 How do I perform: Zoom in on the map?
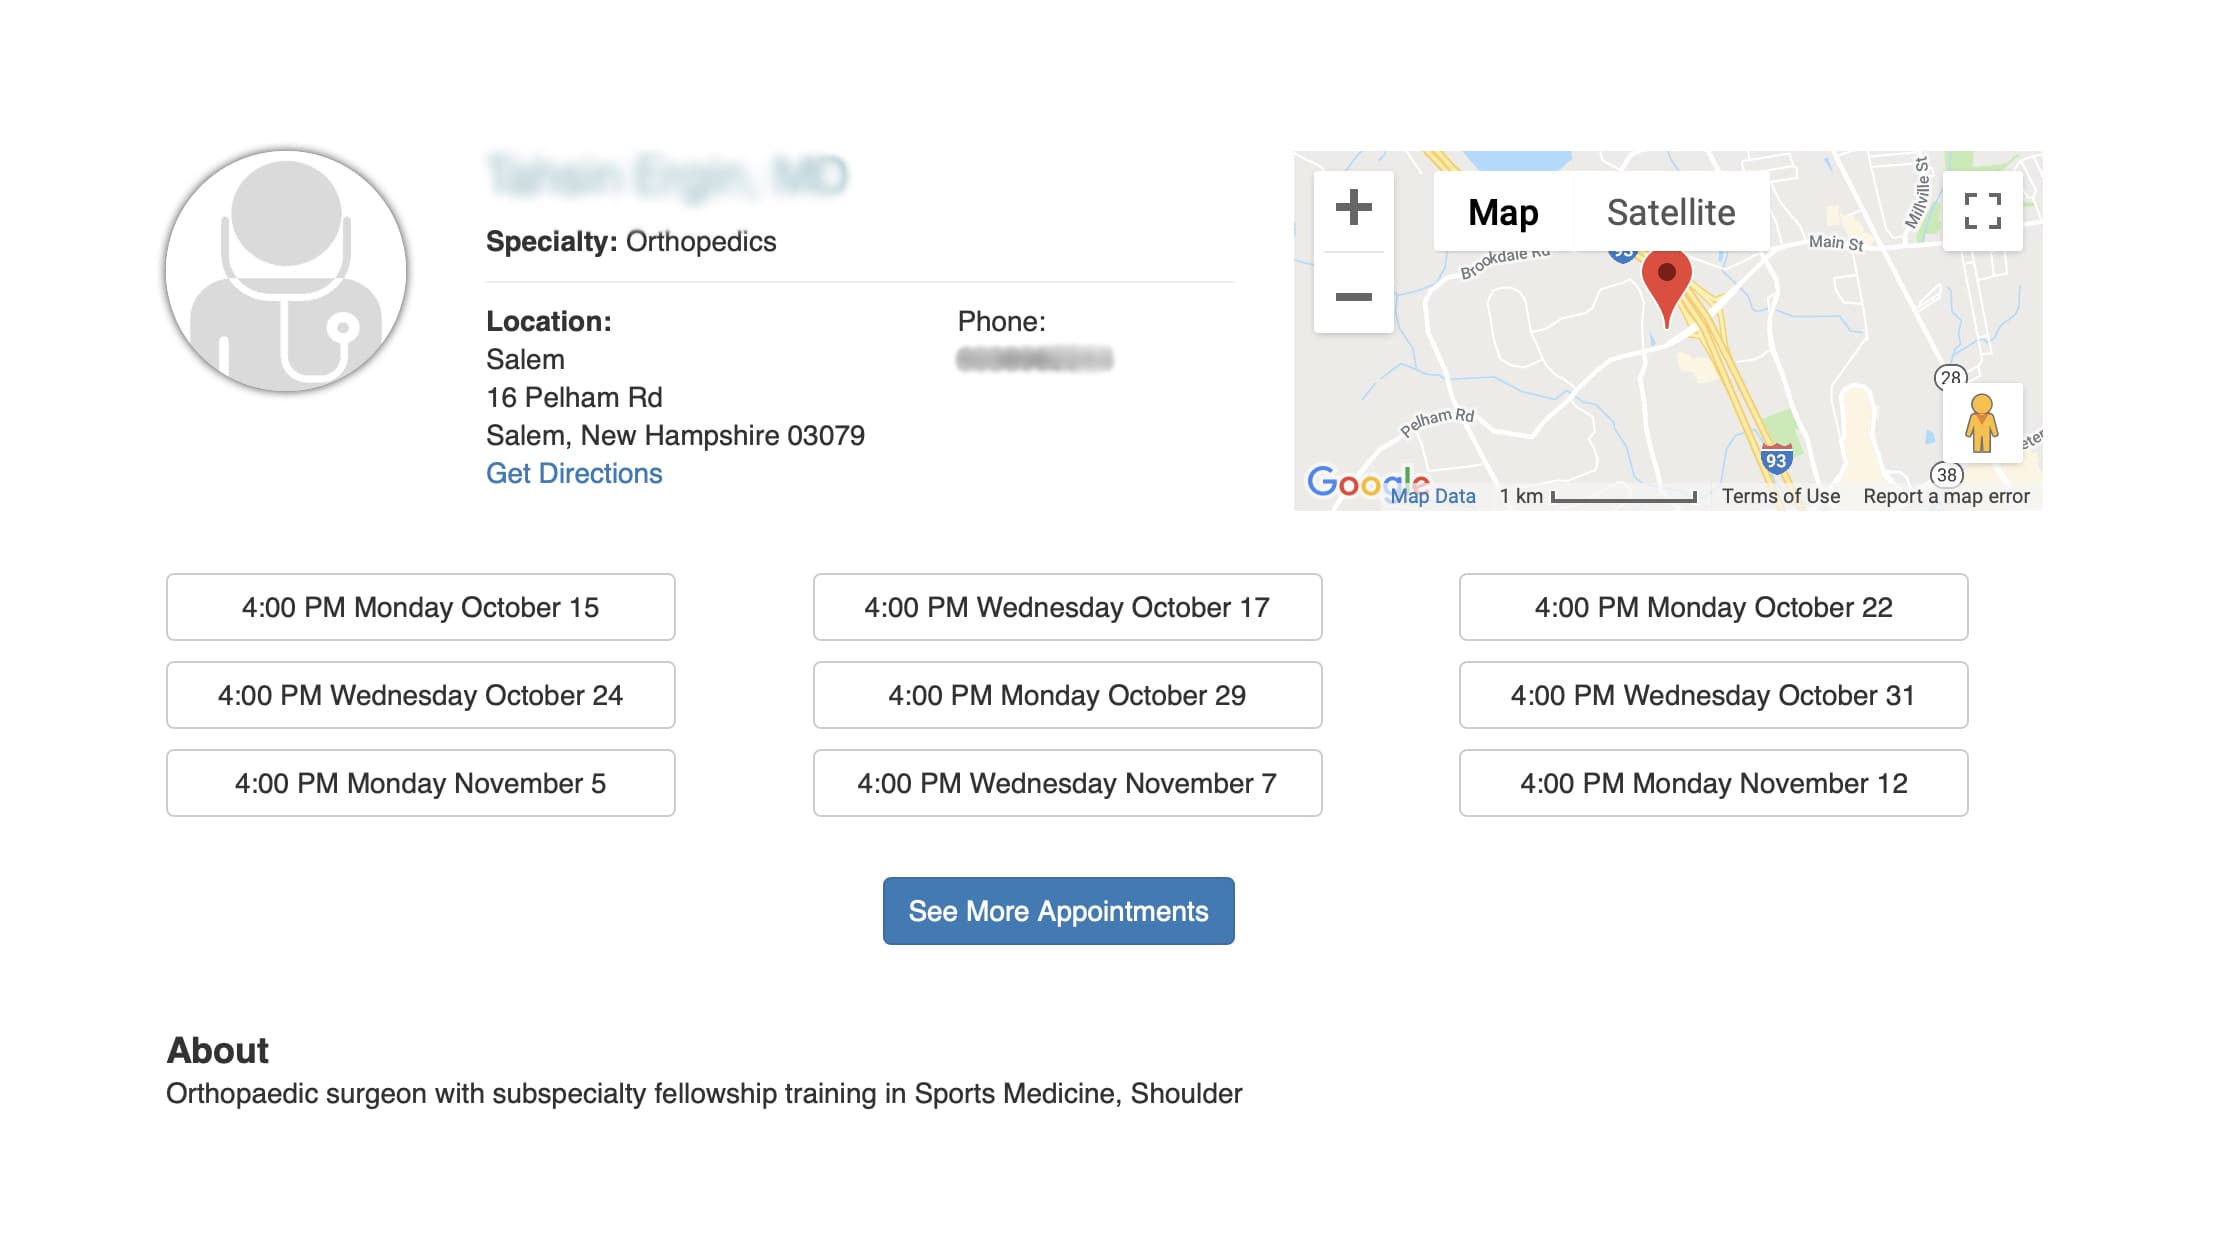click(x=1353, y=209)
